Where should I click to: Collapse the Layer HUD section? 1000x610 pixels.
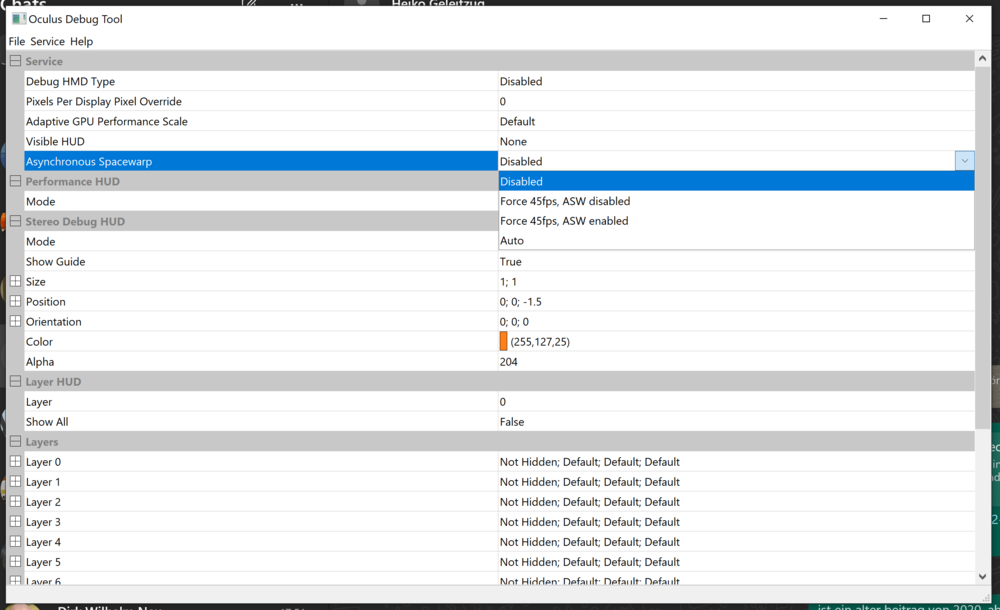(x=15, y=382)
